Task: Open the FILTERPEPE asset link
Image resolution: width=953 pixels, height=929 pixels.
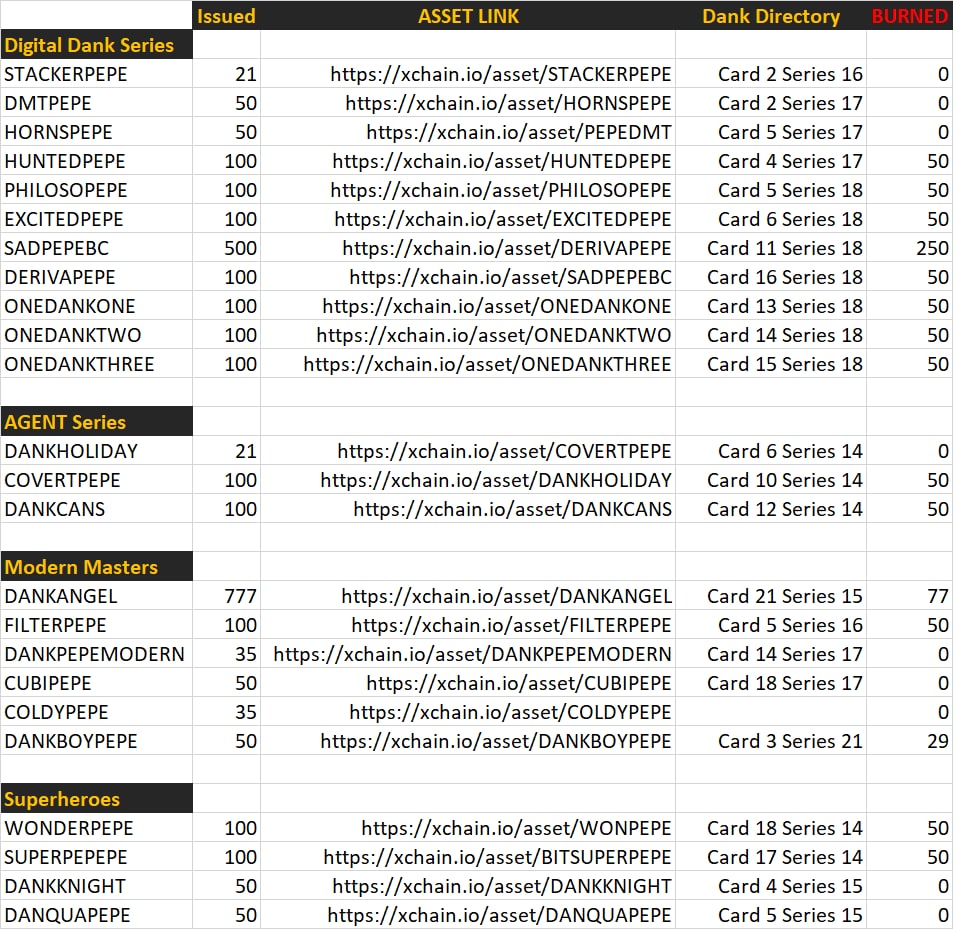Action: [511, 625]
